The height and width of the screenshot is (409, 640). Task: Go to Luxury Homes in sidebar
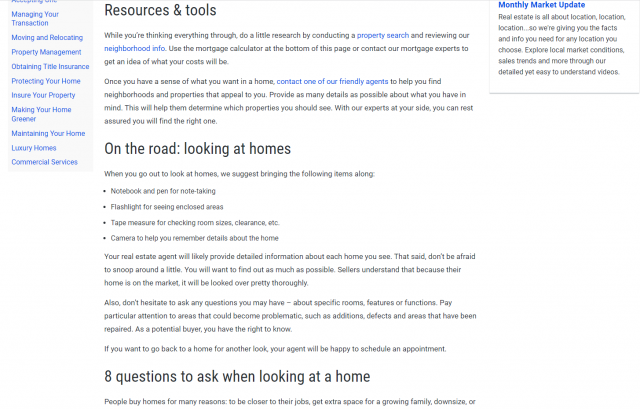pos(34,148)
